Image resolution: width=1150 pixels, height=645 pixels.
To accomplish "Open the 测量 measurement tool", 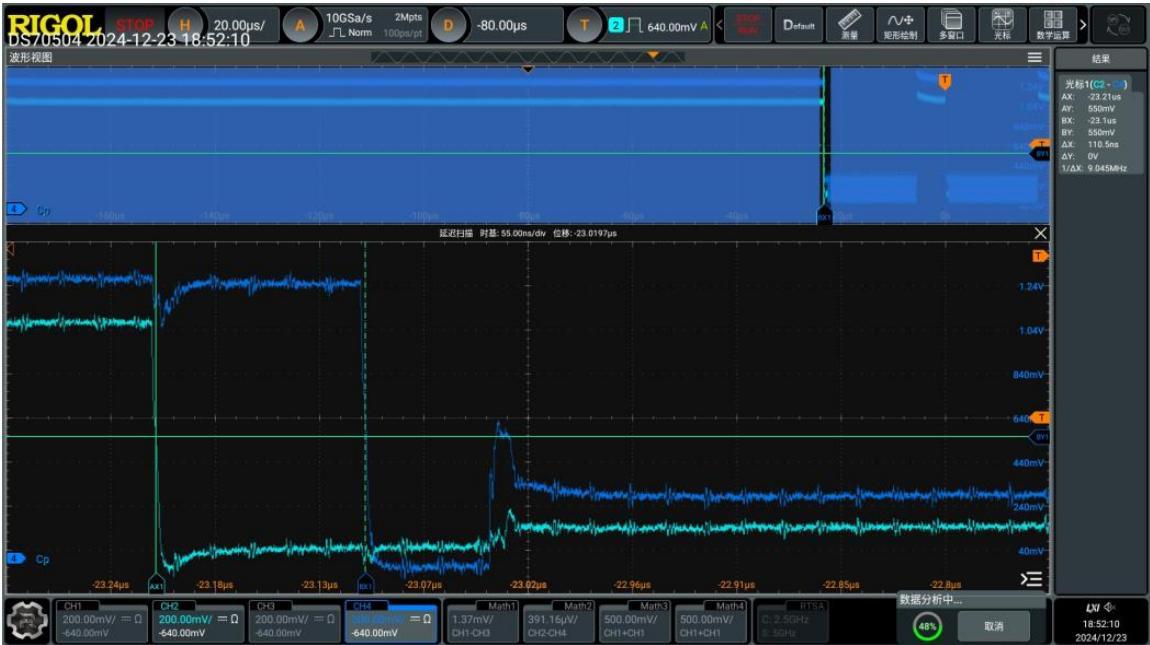I will point(849,25).
